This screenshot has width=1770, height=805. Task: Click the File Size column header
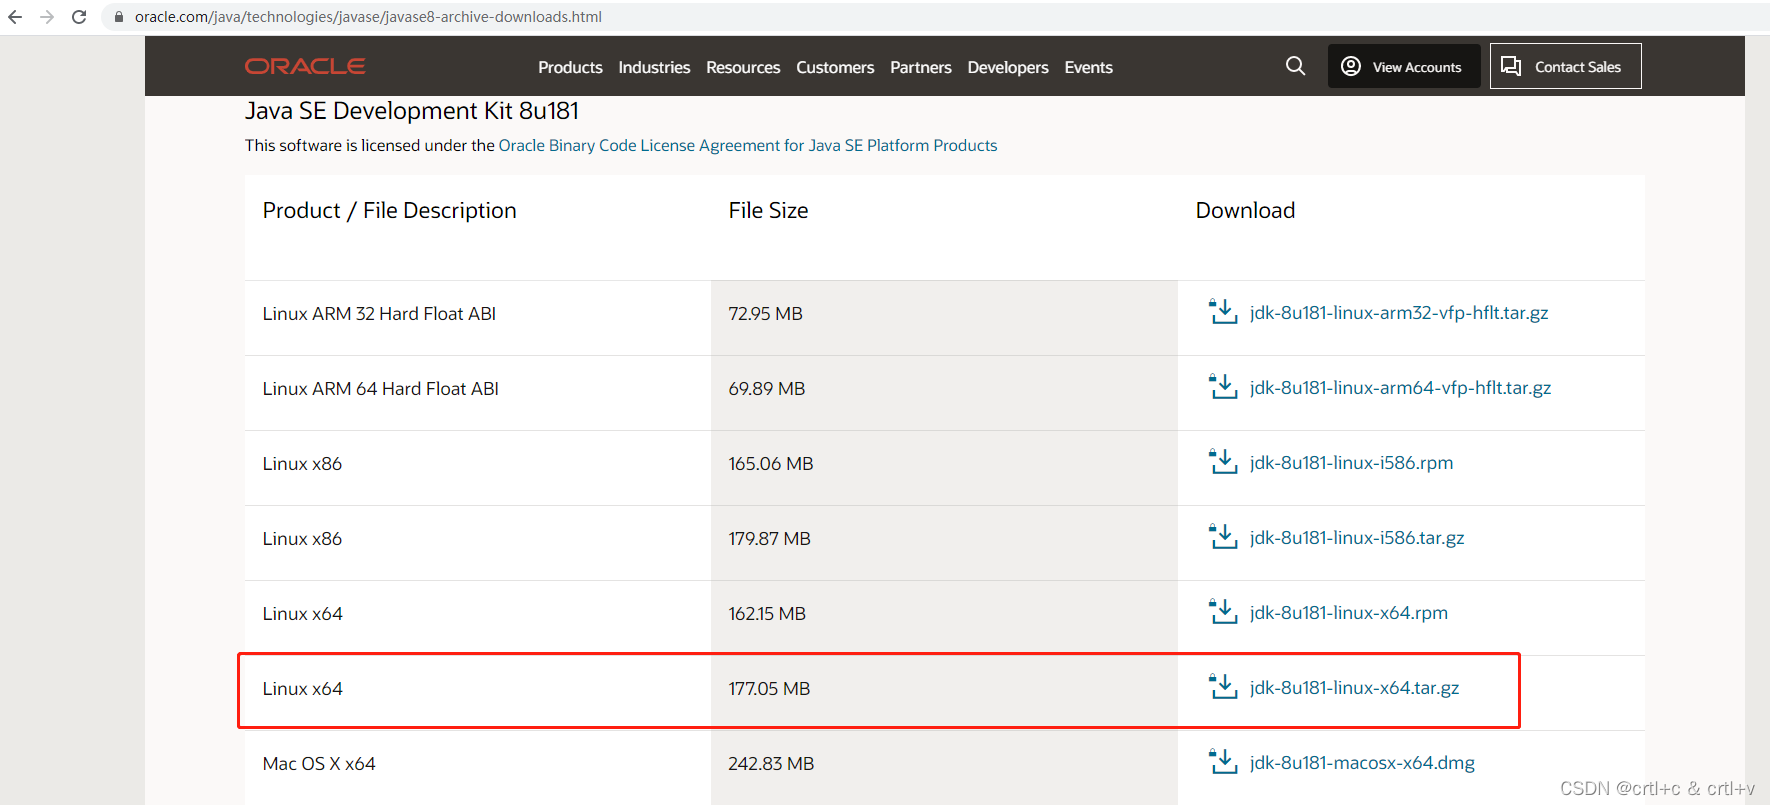tap(768, 210)
